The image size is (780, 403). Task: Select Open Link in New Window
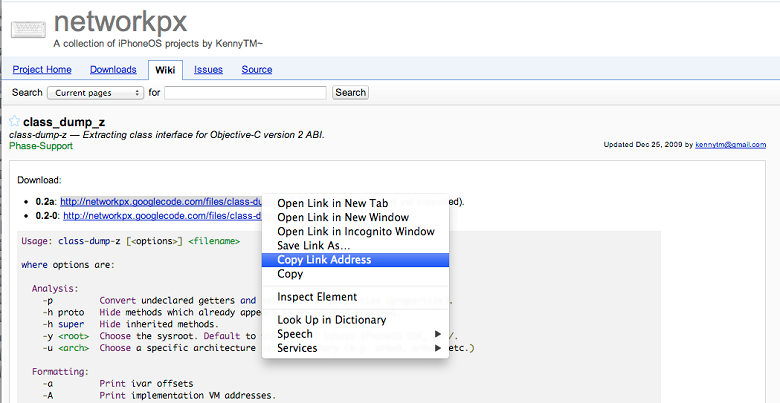point(341,217)
